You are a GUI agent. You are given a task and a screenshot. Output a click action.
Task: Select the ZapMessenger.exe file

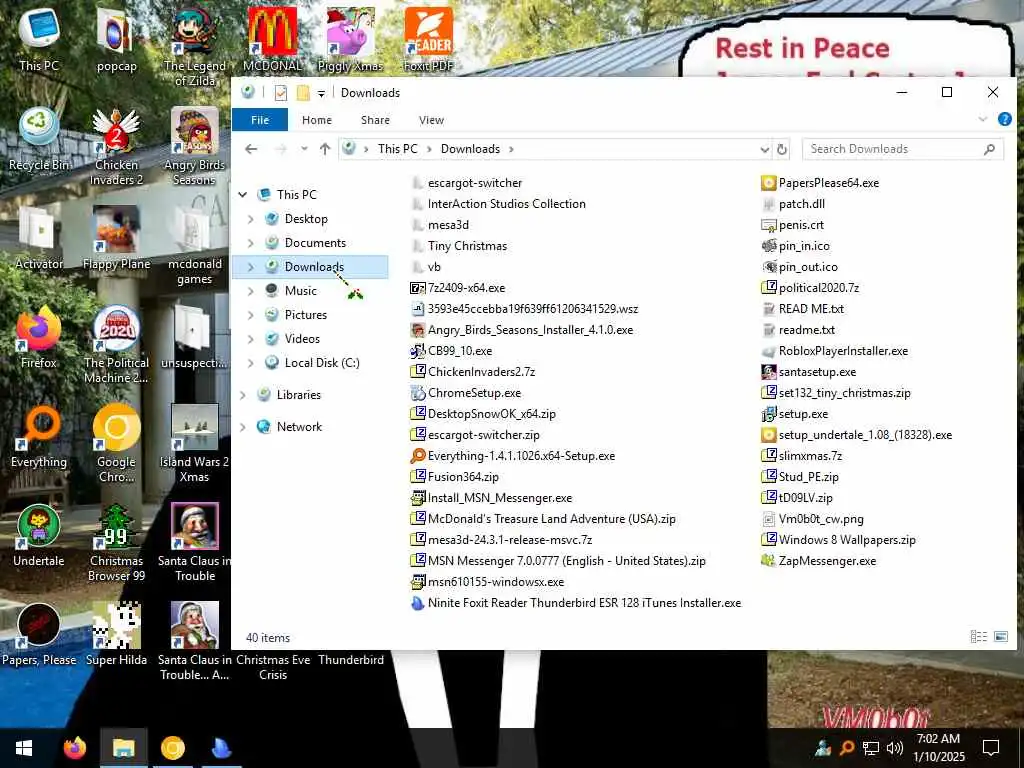click(x=819, y=561)
